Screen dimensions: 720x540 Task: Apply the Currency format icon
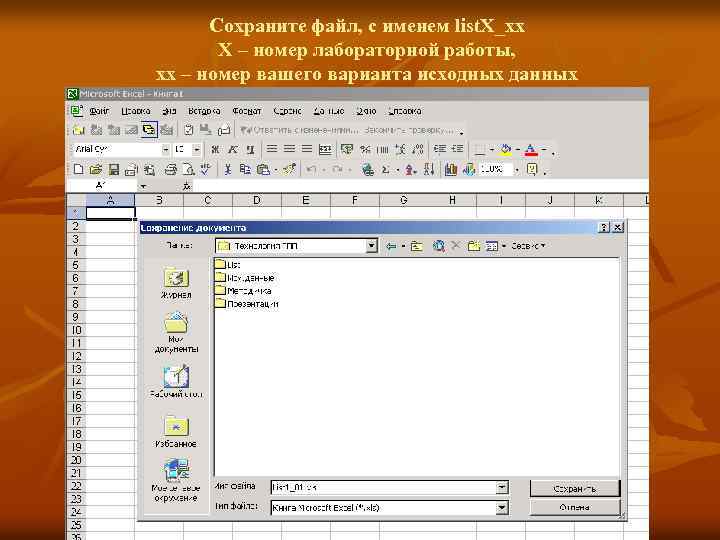(x=347, y=149)
